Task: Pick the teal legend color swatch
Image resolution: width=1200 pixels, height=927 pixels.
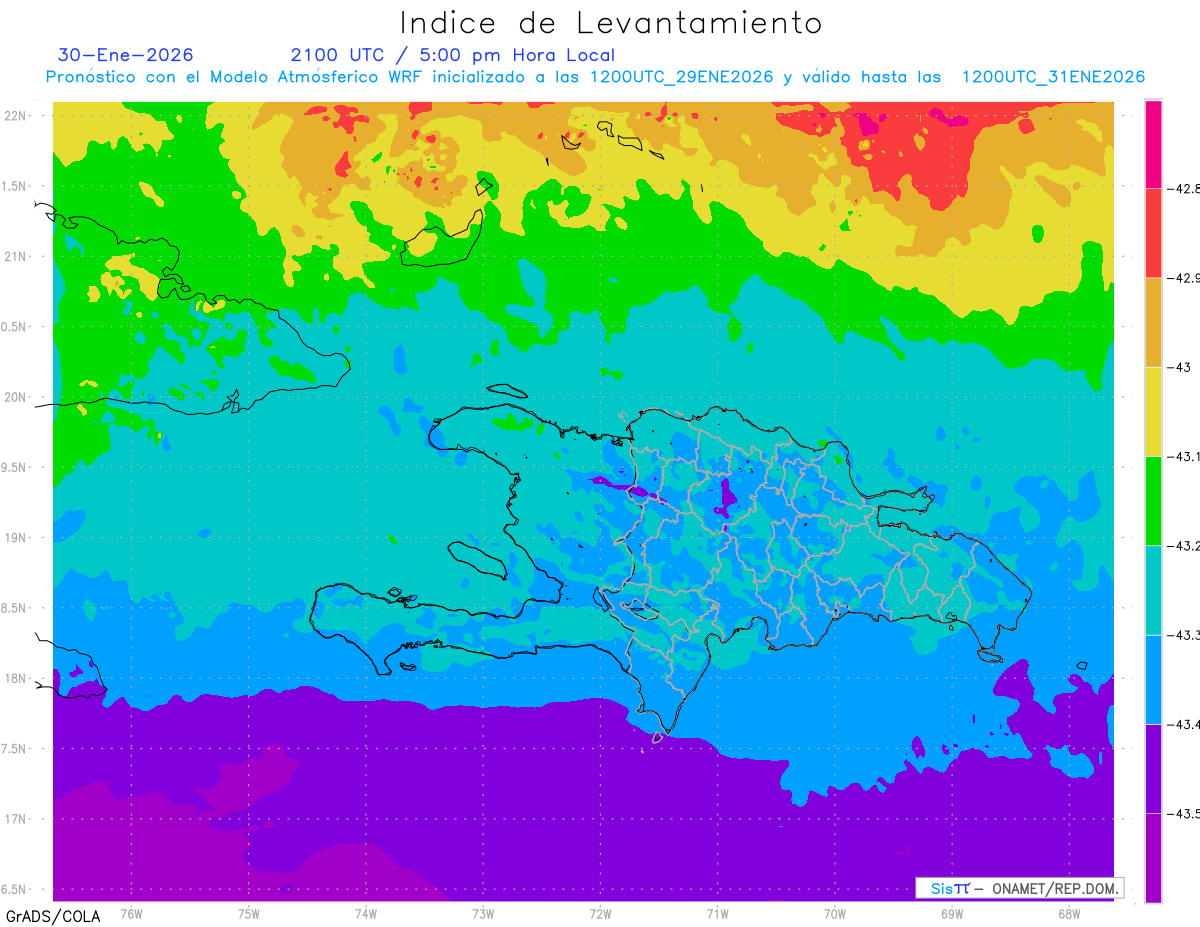Action: 1153,590
